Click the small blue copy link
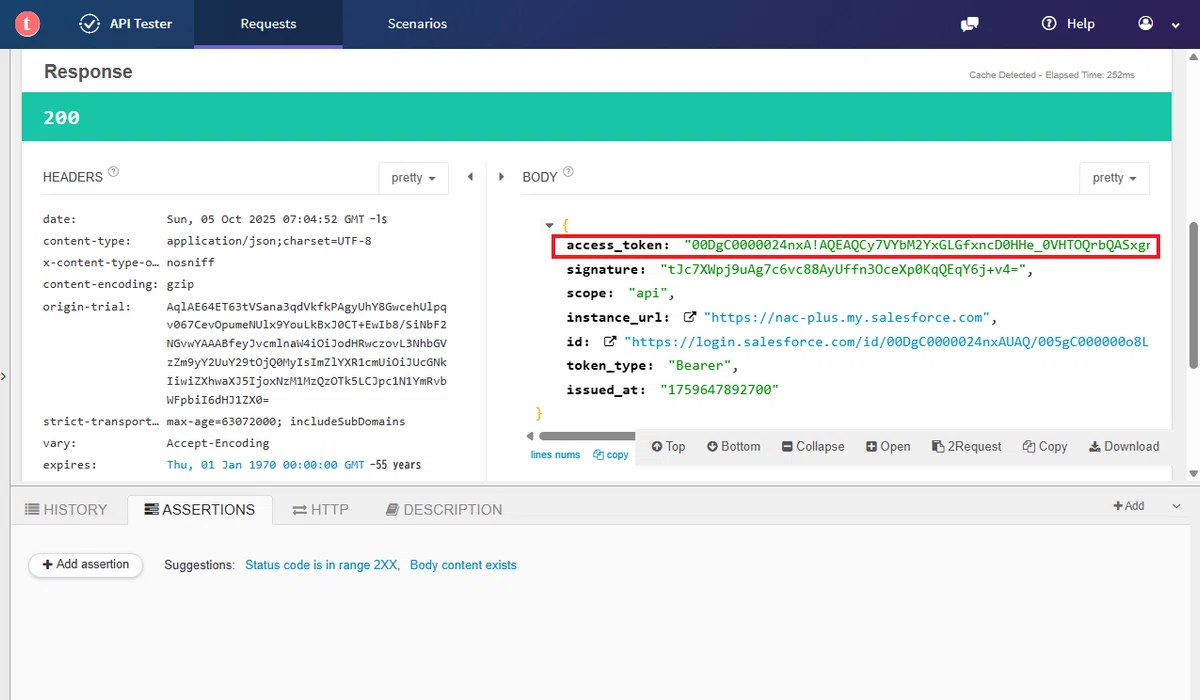Viewport: 1200px width, 700px height. [611, 455]
